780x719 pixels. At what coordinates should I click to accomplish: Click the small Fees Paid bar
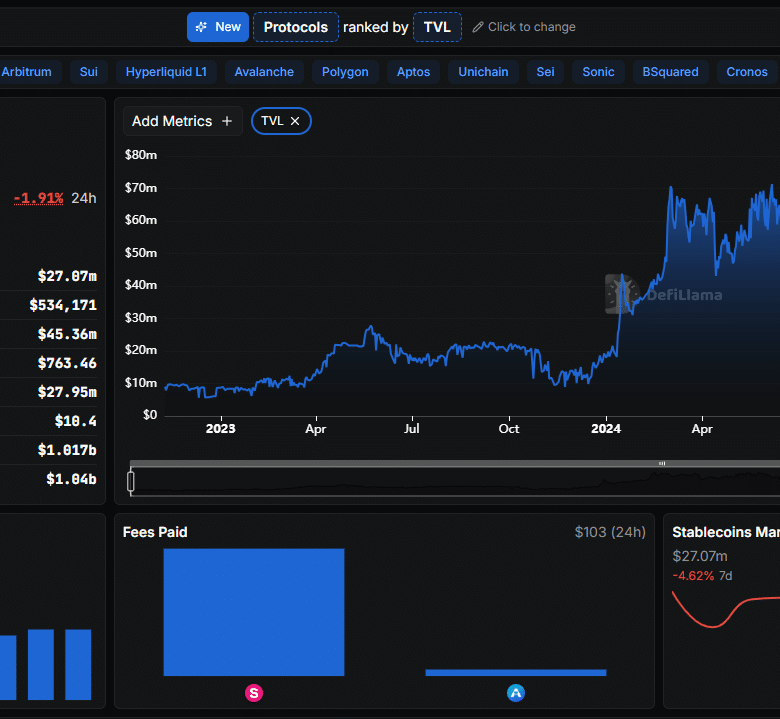pyautogui.click(x=516, y=673)
